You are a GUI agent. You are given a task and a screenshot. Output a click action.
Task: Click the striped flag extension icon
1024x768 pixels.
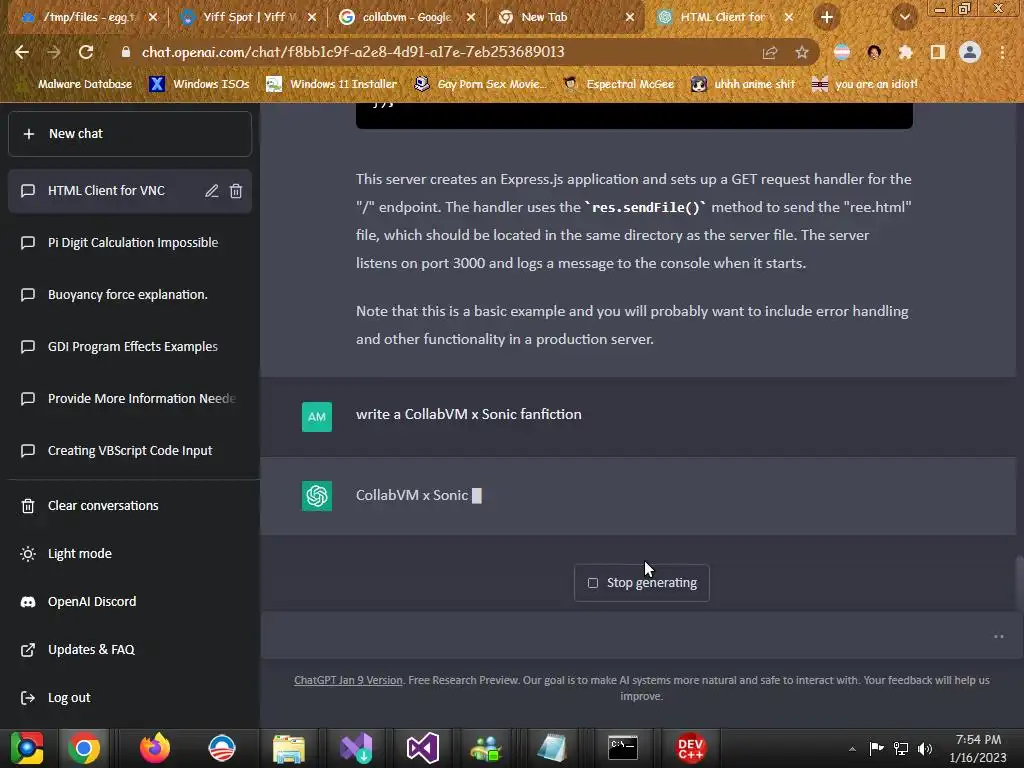[842, 52]
